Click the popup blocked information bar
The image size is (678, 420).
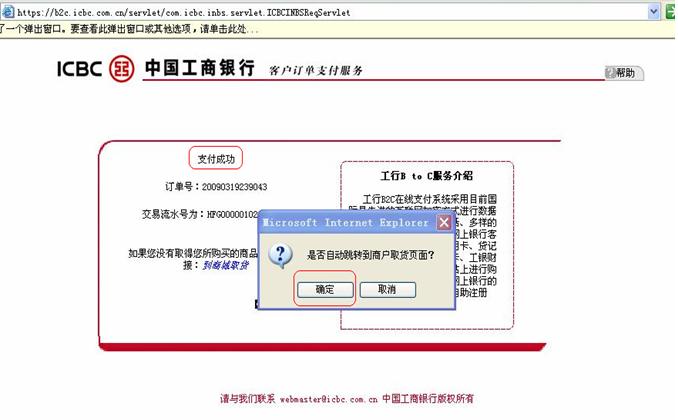pos(337,29)
